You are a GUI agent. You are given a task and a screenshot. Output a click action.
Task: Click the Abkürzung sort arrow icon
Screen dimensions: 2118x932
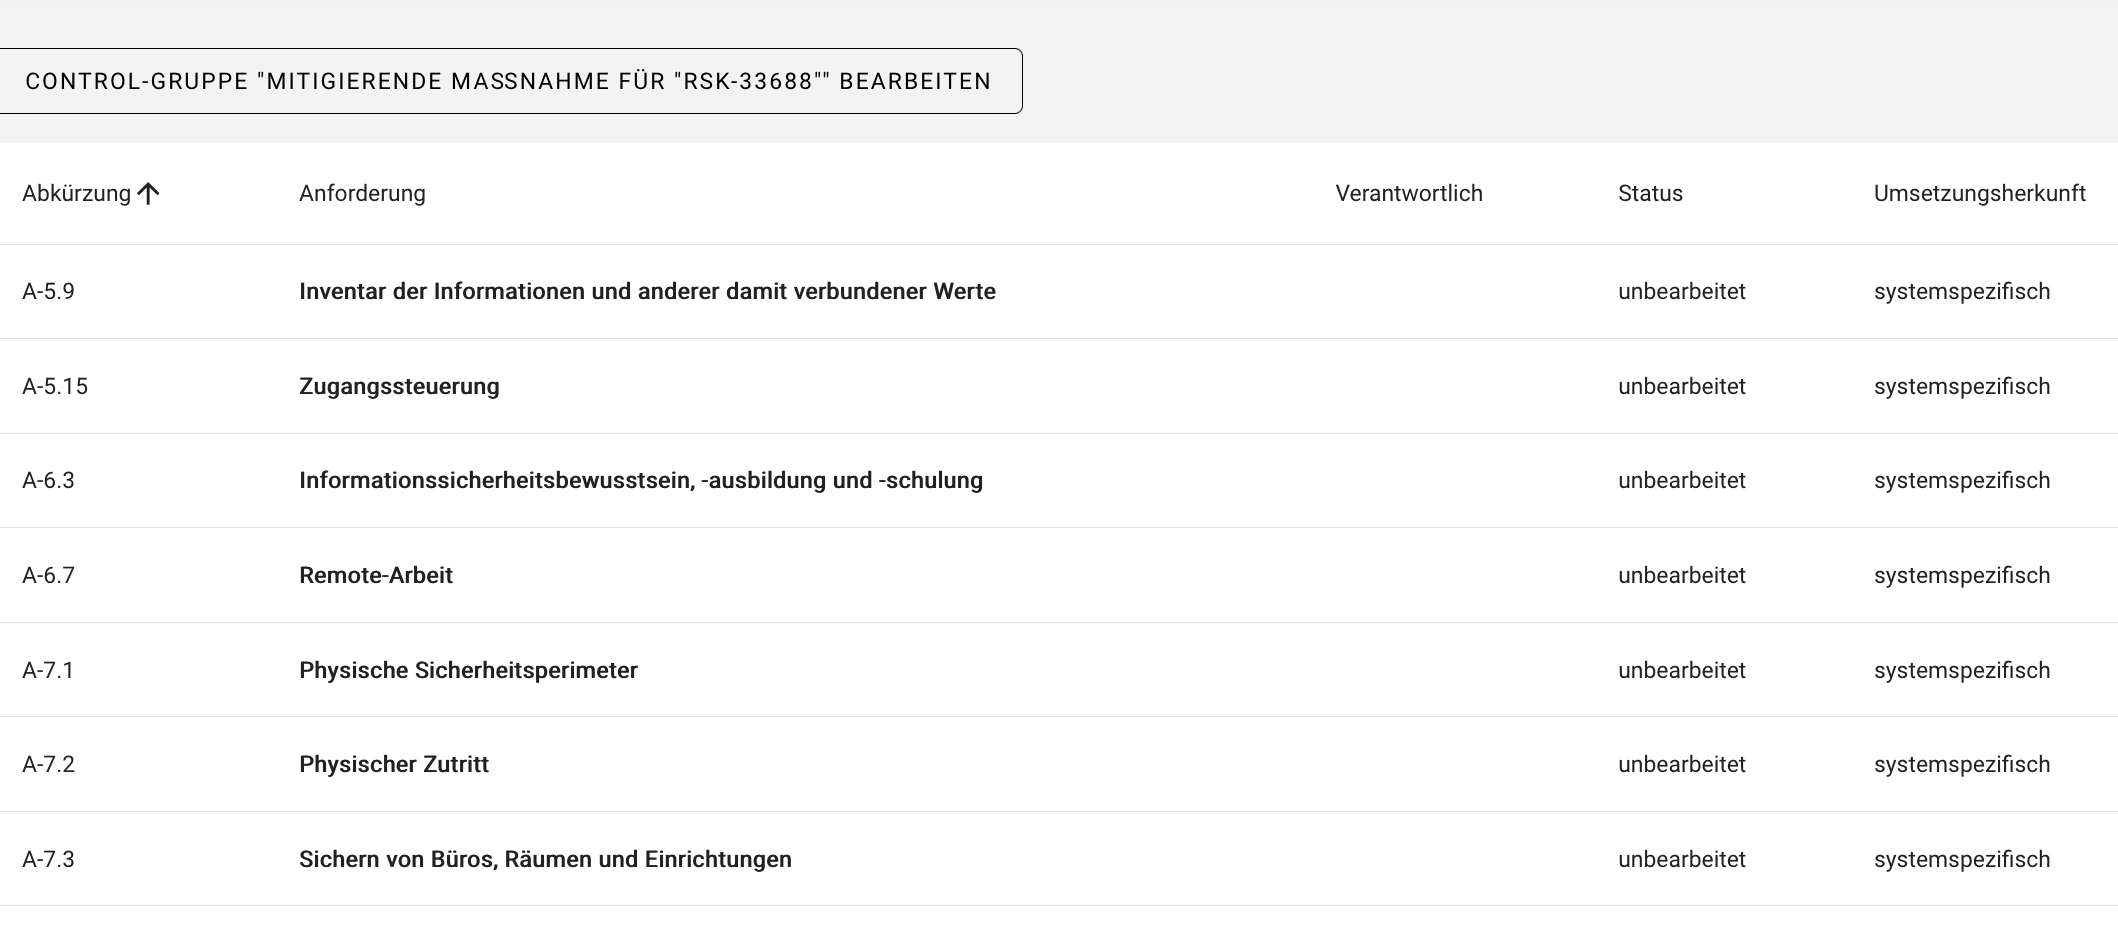(148, 194)
